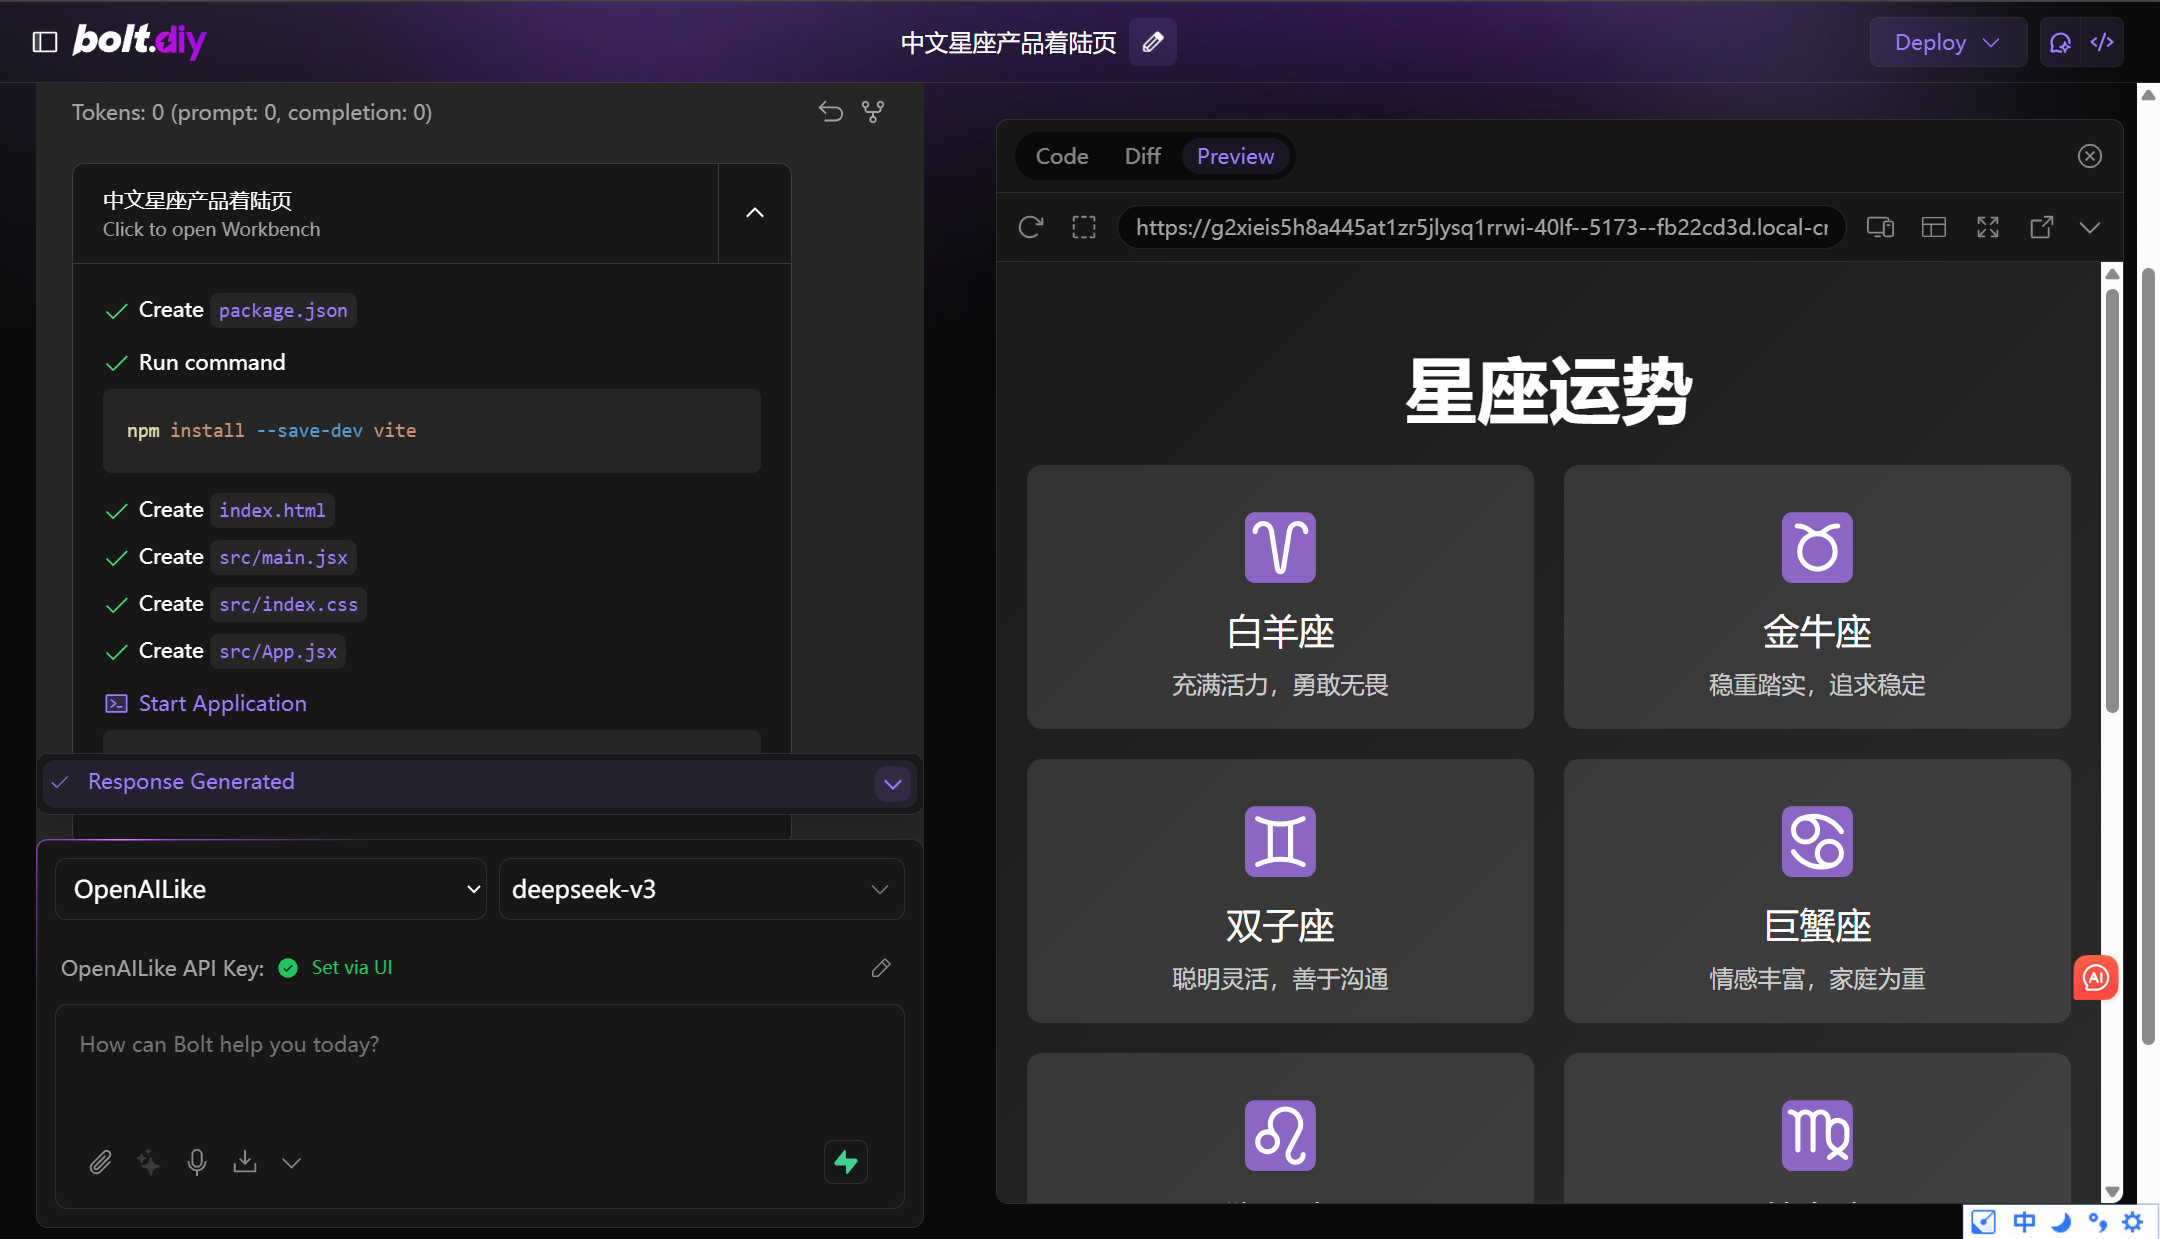This screenshot has width=2160, height=1239.
Task: Toggle the sidebar panel icon
Action: 45,42
